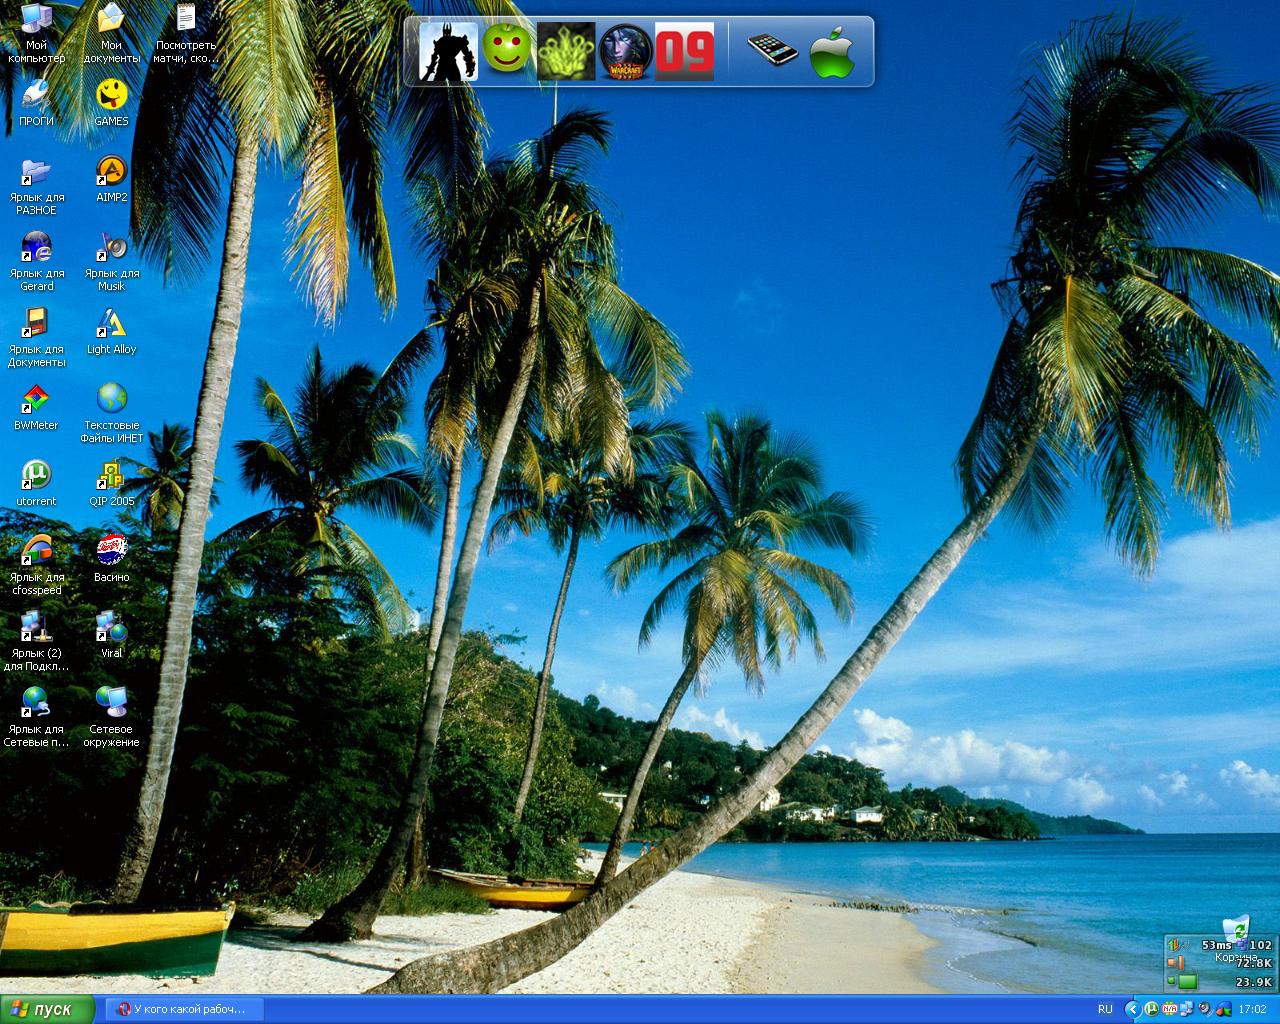Select the AIMP2 desktop shortcut
The image size is (1280, 1024).
111,173
